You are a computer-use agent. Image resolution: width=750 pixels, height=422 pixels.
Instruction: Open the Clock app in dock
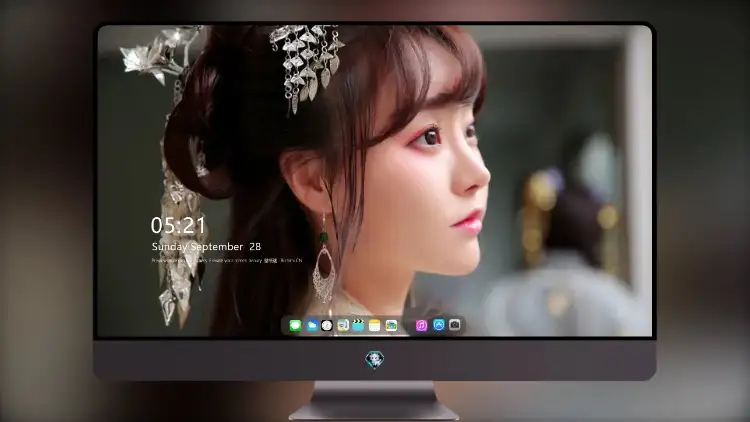pyautogui.click(x=327, y=325)
